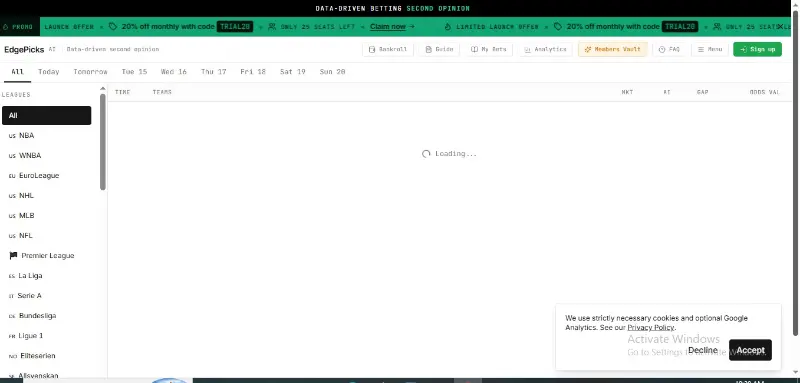Select the Today tab
This screenshot has width=800, height=383.
[x=48, y=72]
